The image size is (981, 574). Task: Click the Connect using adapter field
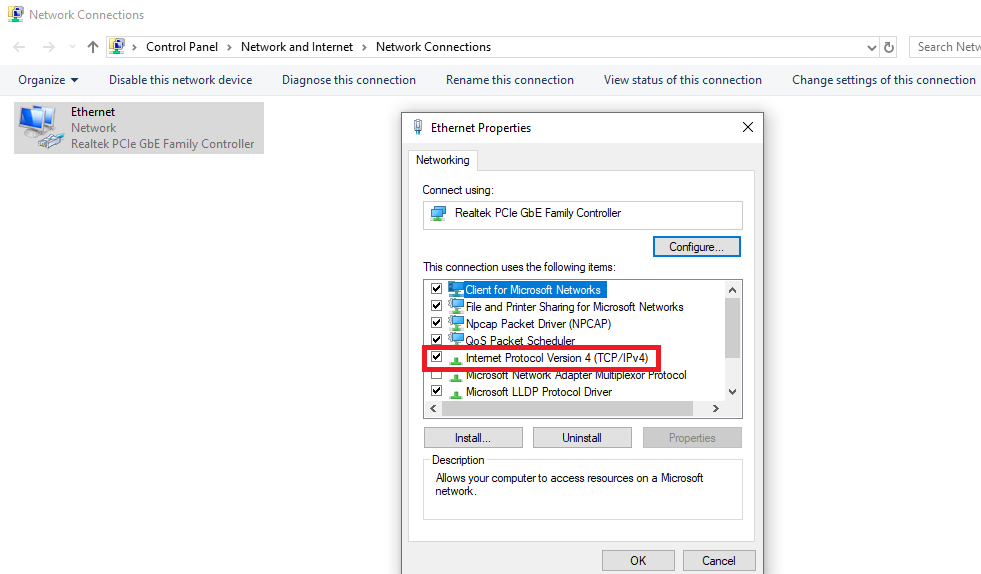582,215
